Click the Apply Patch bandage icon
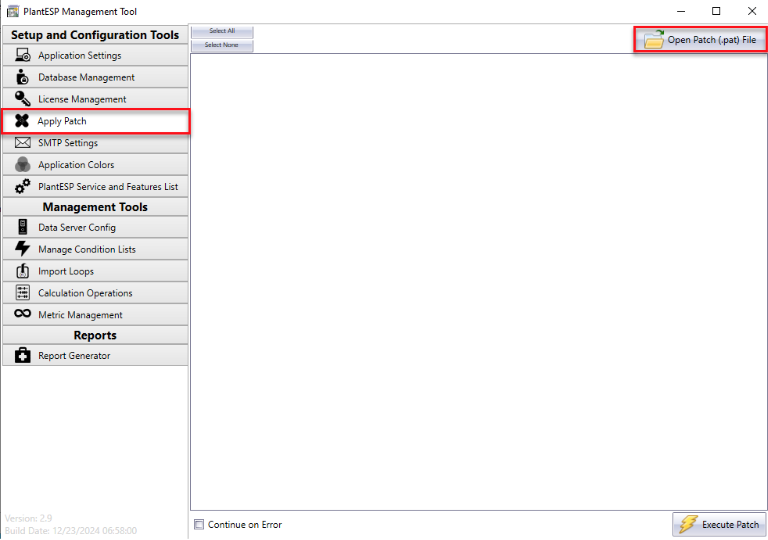Screen dimensions: 768x540 tap(22, 121)
